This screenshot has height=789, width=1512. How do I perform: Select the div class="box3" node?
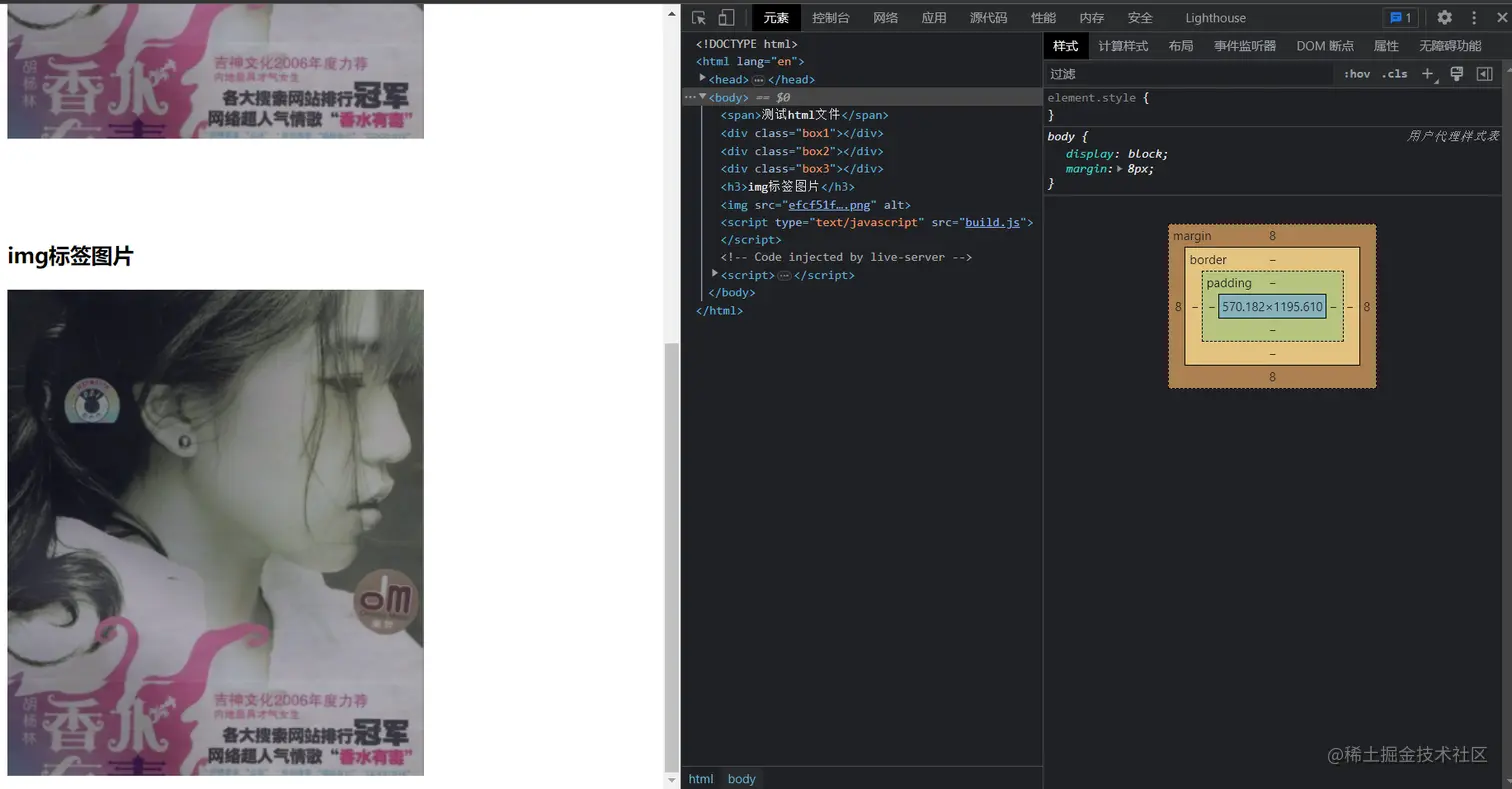point(802,169)
